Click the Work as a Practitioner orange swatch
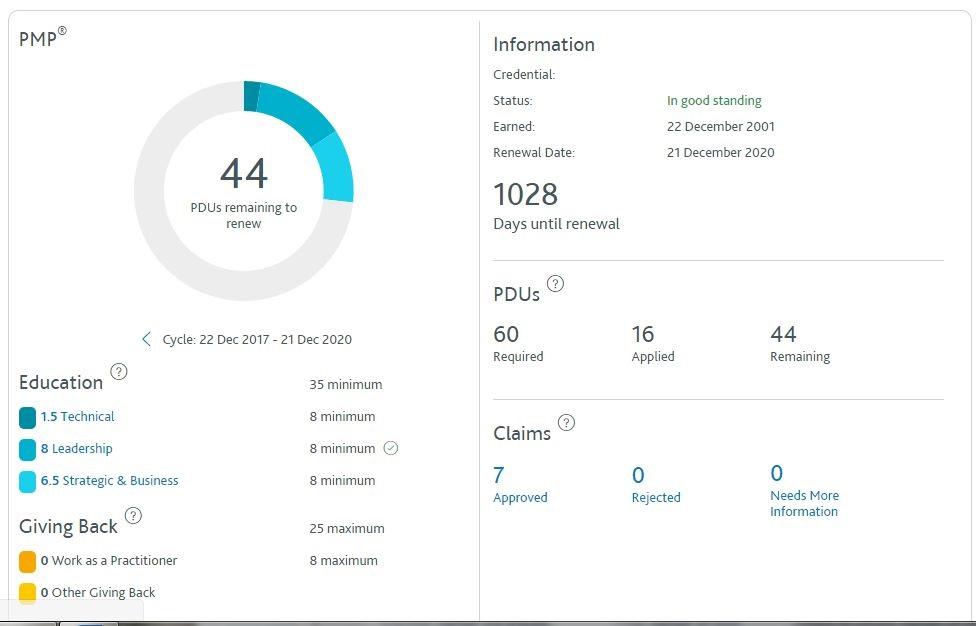Viewport: 976px width, 626px height. click(x=27, y=561)
